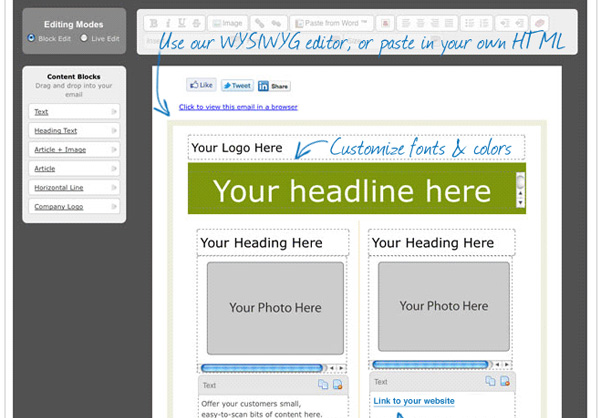Screen dimensions: 599x418
Task: Open the view this email in browser link
Action: click(238, 107)
